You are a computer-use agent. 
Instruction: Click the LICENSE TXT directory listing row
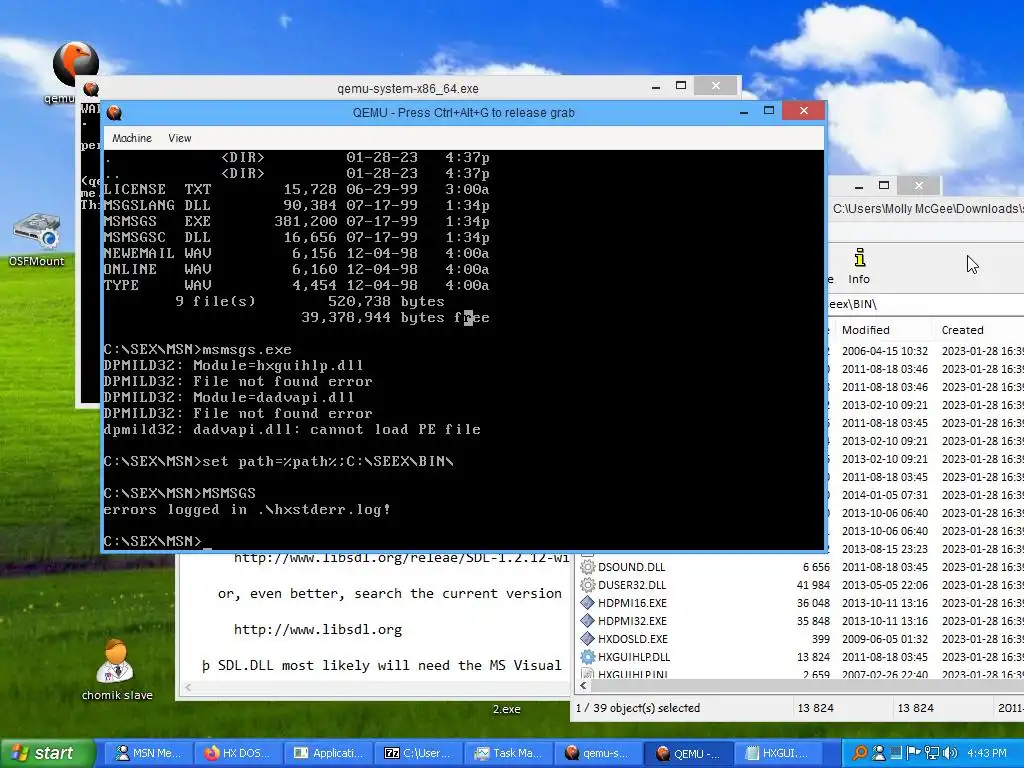tap(296, 189)
